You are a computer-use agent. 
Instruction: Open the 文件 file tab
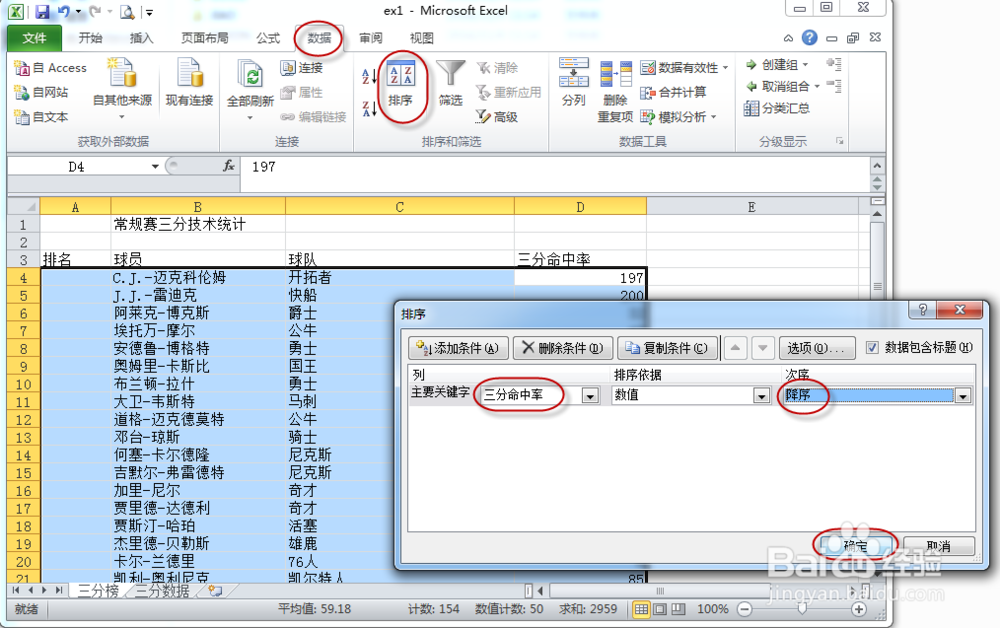pyautogui.click(x=34, y=38)
